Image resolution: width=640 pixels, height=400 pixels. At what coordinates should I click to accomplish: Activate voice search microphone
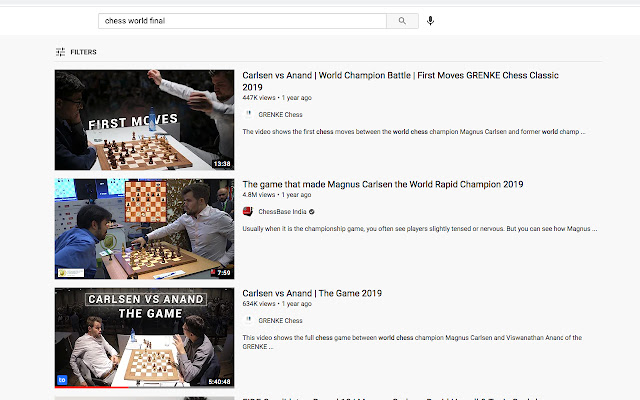[x=430, y=20]
